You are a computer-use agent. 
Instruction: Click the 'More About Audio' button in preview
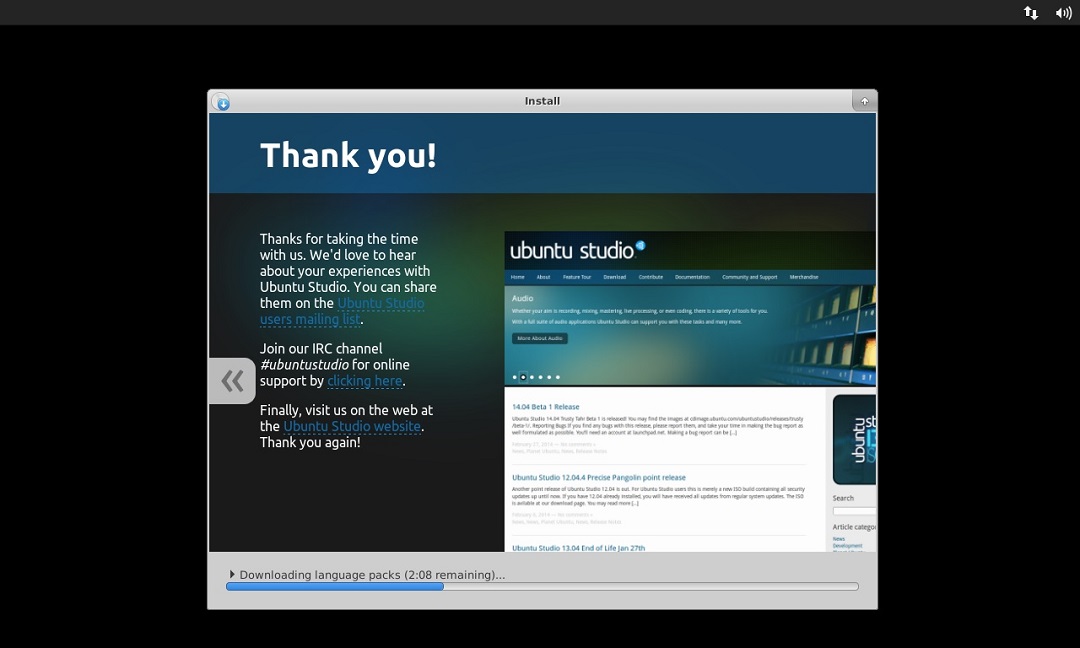(540, 338)
